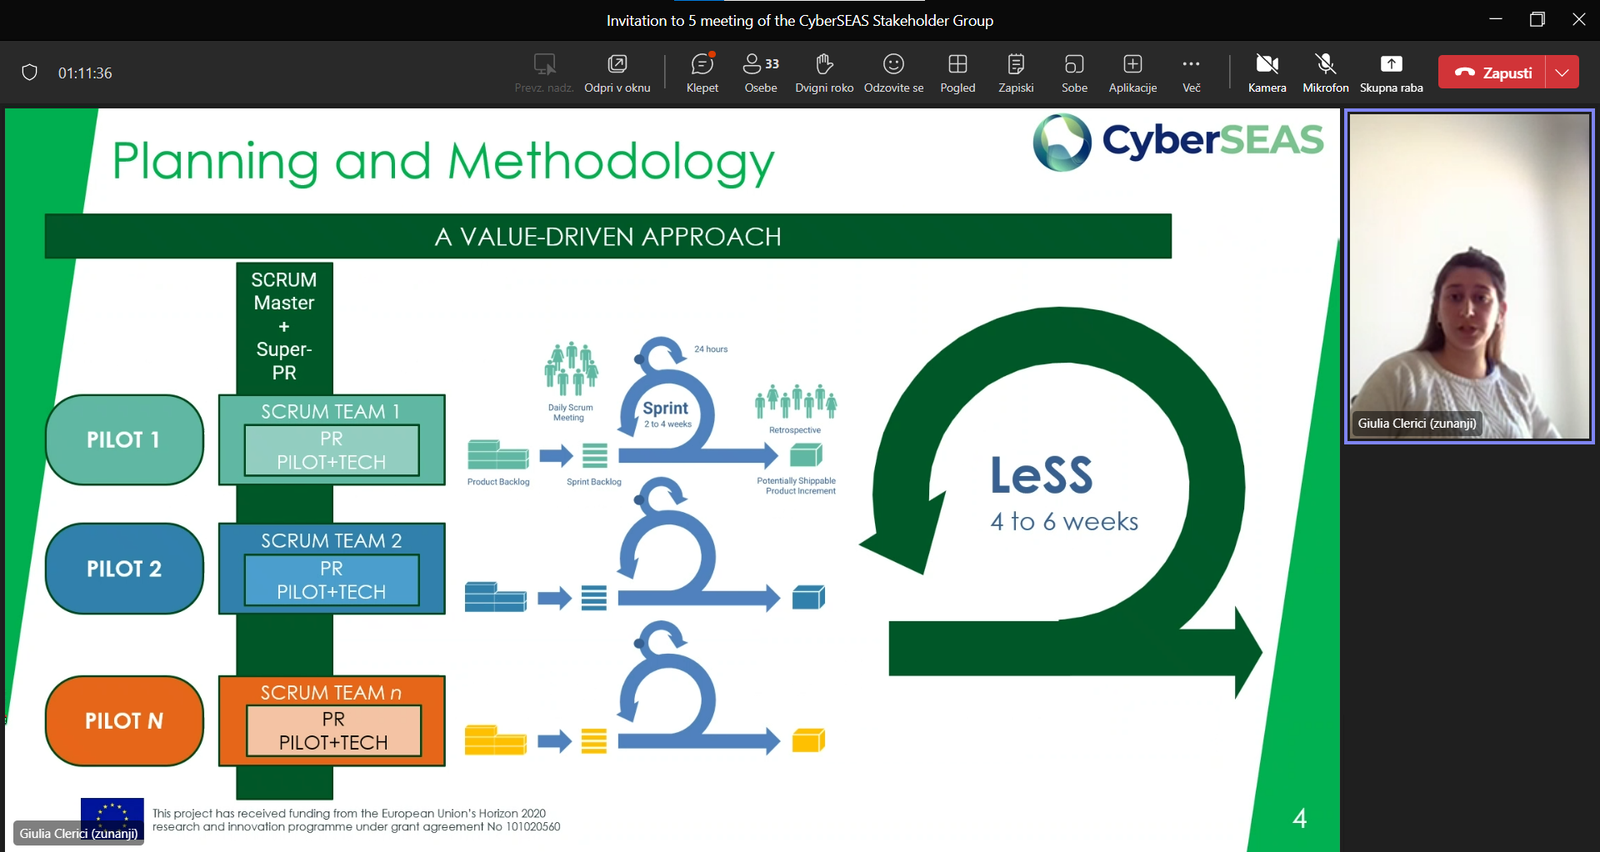Show the Osebe participants list
This screenshot has width=1600, height=852.
click(760, 73)
